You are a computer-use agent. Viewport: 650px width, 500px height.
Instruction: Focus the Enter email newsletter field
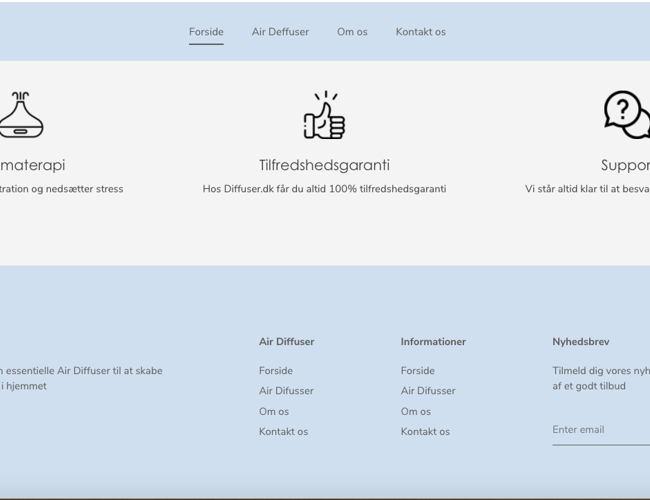[x=601, y=430]
